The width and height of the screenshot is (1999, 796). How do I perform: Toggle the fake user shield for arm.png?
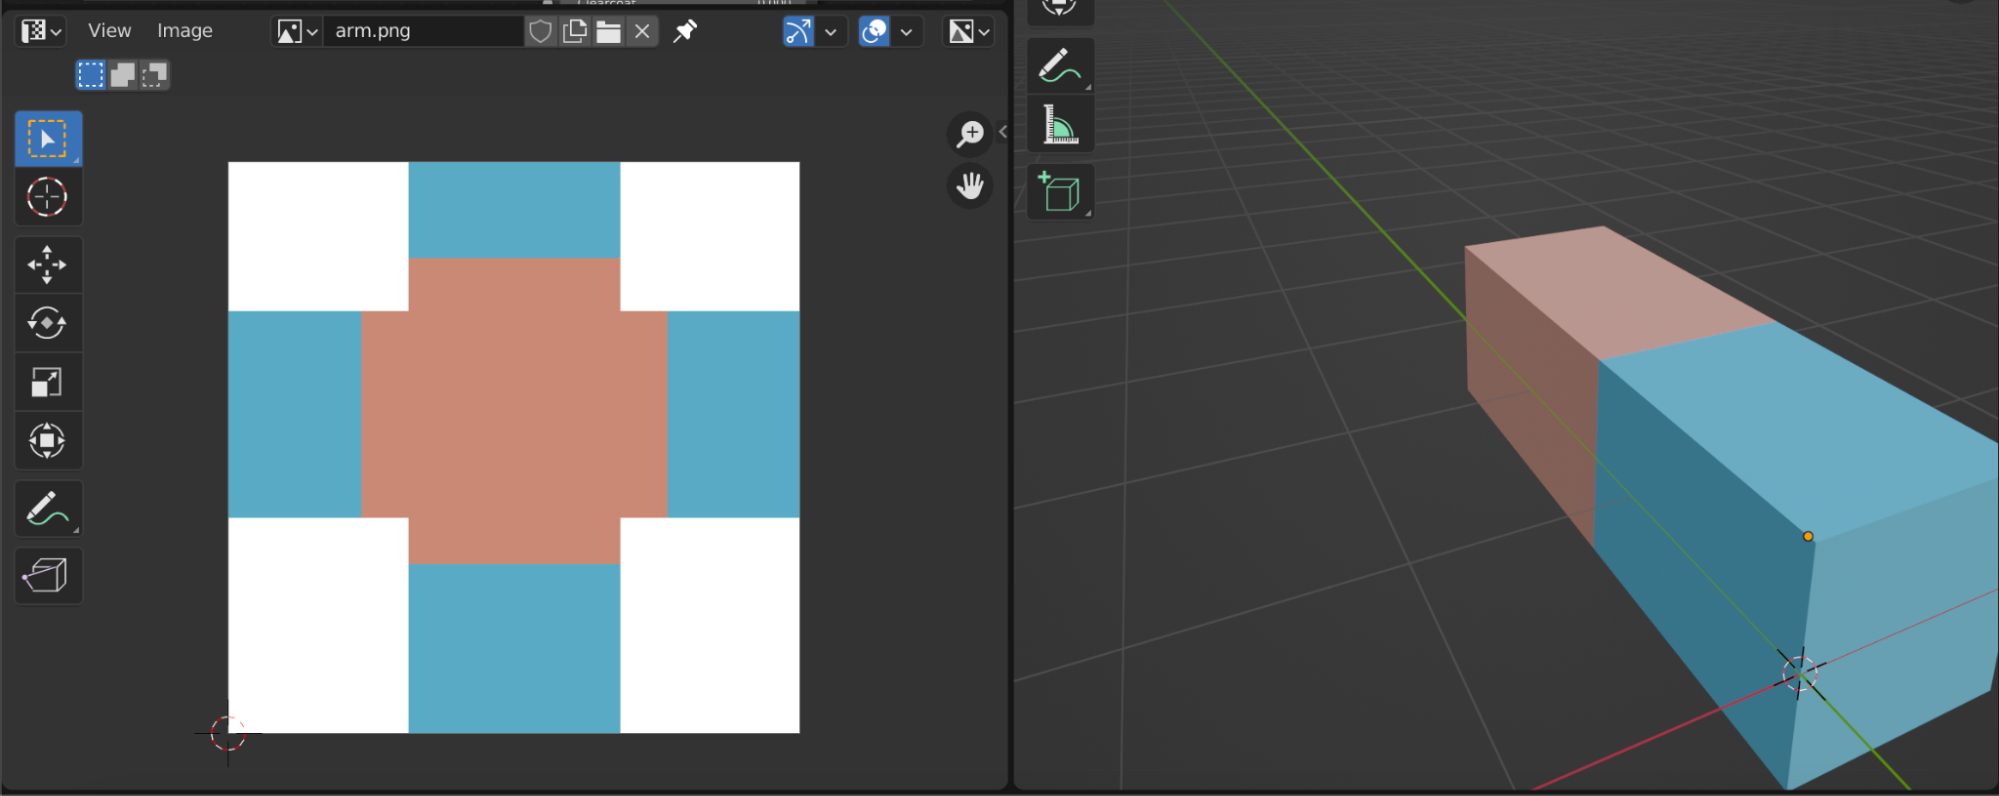tap(540, 32)
